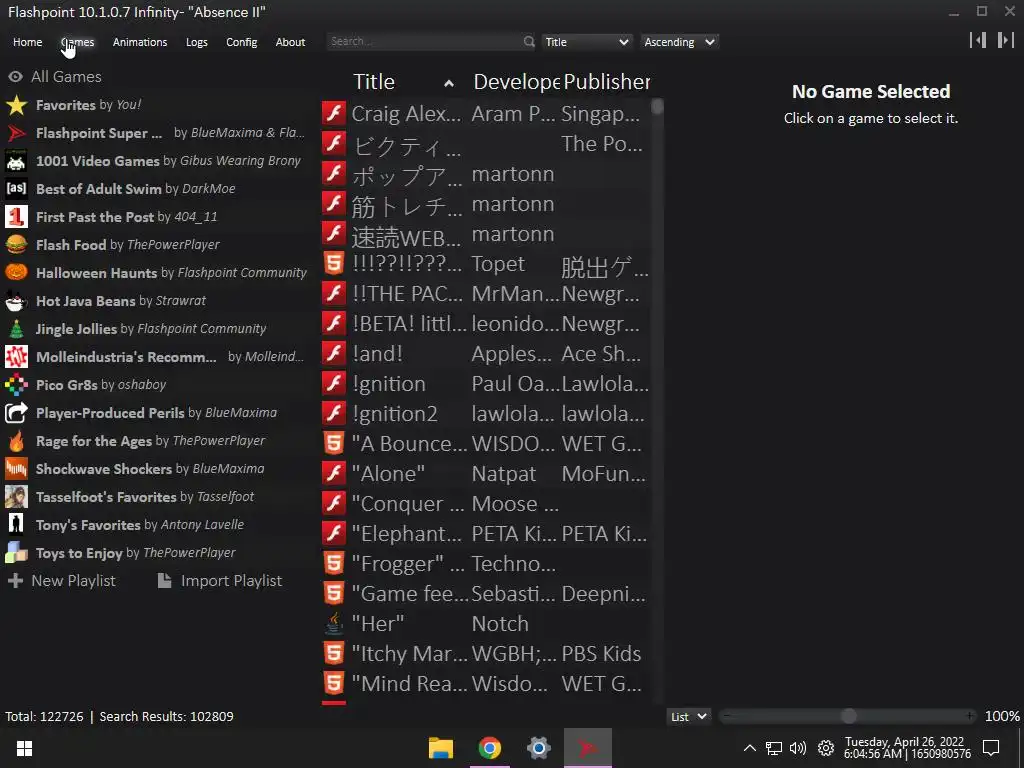Select the Molleindustria's Recommendations playlist icon
Screen dimensions: 1024x768
[16, 357]
